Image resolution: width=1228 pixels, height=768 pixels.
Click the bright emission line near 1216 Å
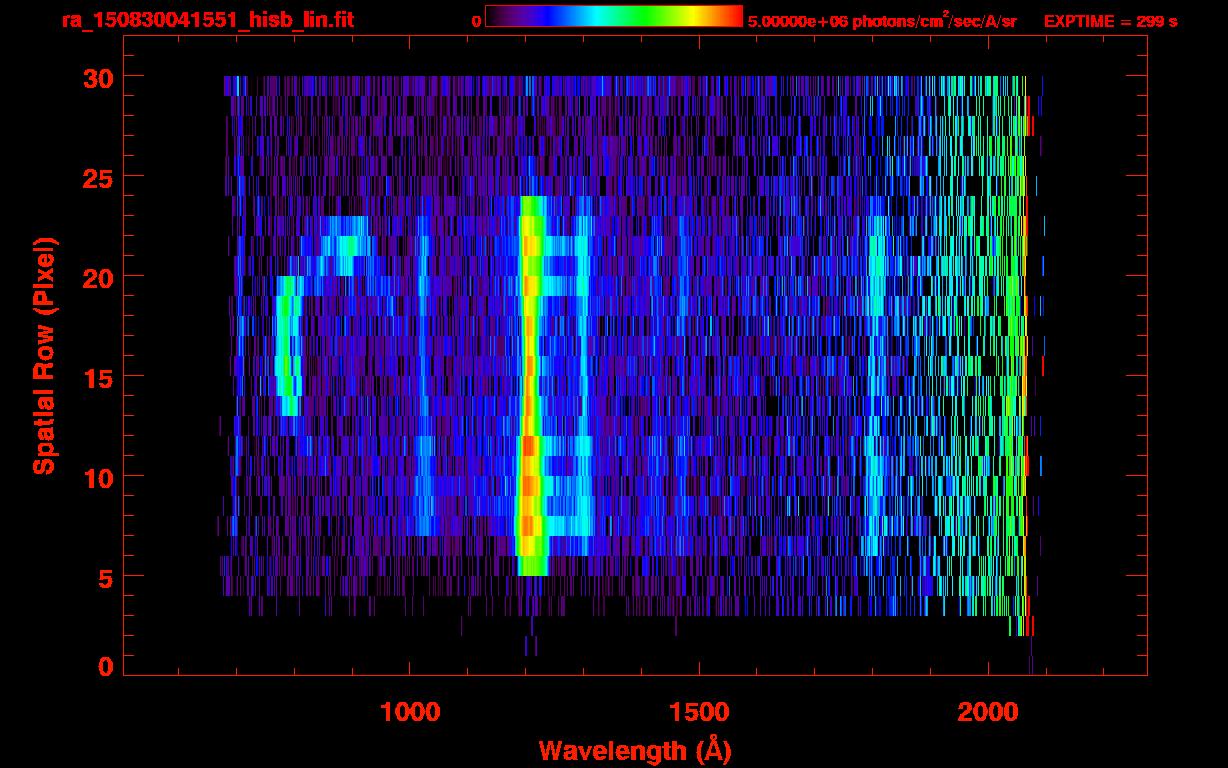click(x=530, y=385)
